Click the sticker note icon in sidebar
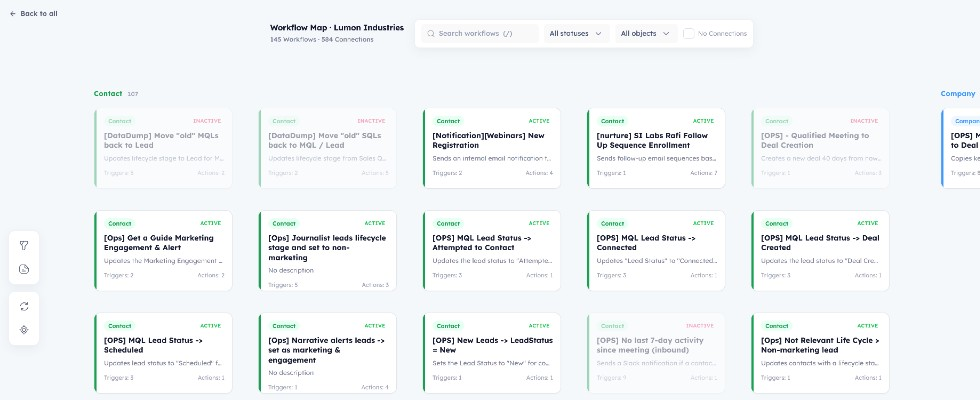Viewport: 980px width, 400px height. click(x=24, y=269)
